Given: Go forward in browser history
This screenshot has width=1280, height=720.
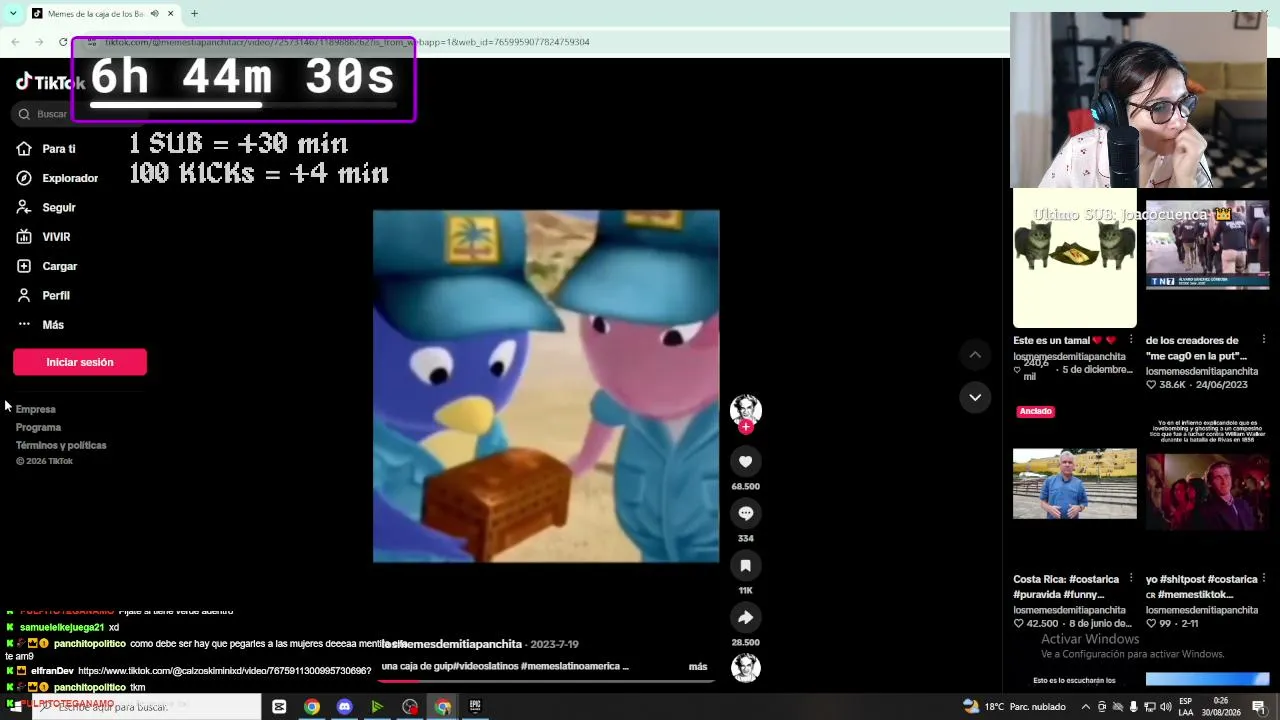Looking at the screenshot, I should click(x=39, y=42).
